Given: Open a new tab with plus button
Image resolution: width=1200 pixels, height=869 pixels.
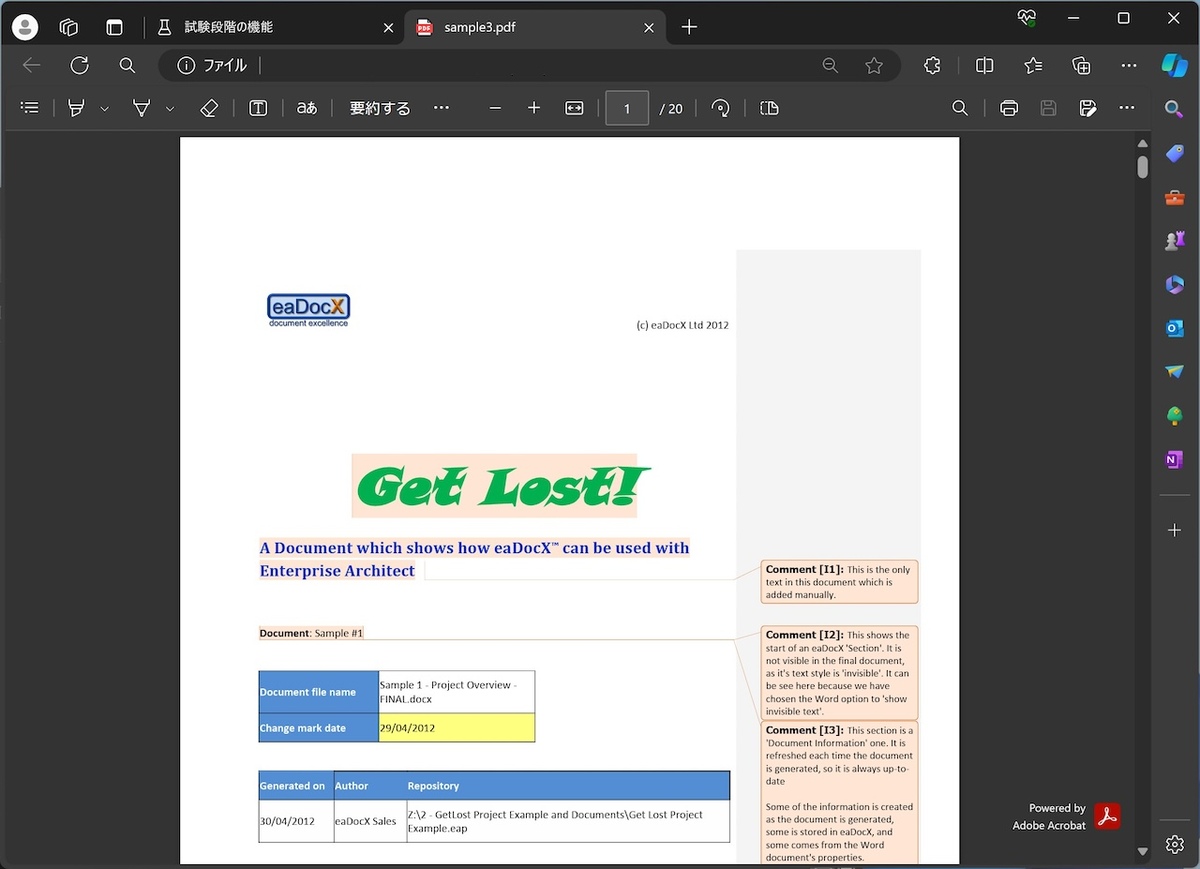Looking at the screenshot, I should point(688,27).
